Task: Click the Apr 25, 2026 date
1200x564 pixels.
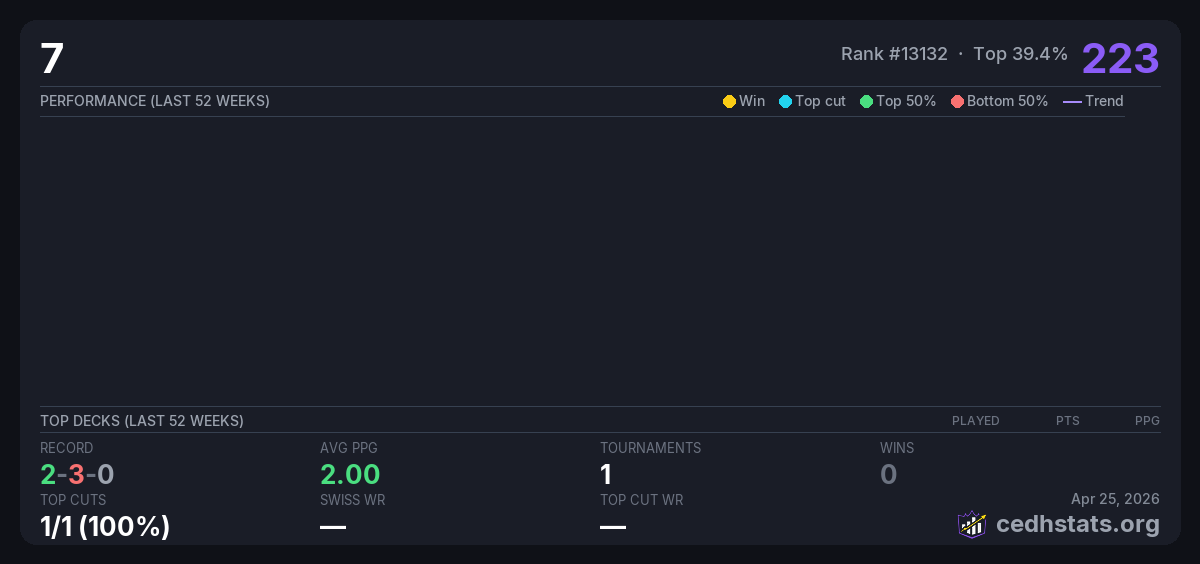Action: (x=1115, y=499)
